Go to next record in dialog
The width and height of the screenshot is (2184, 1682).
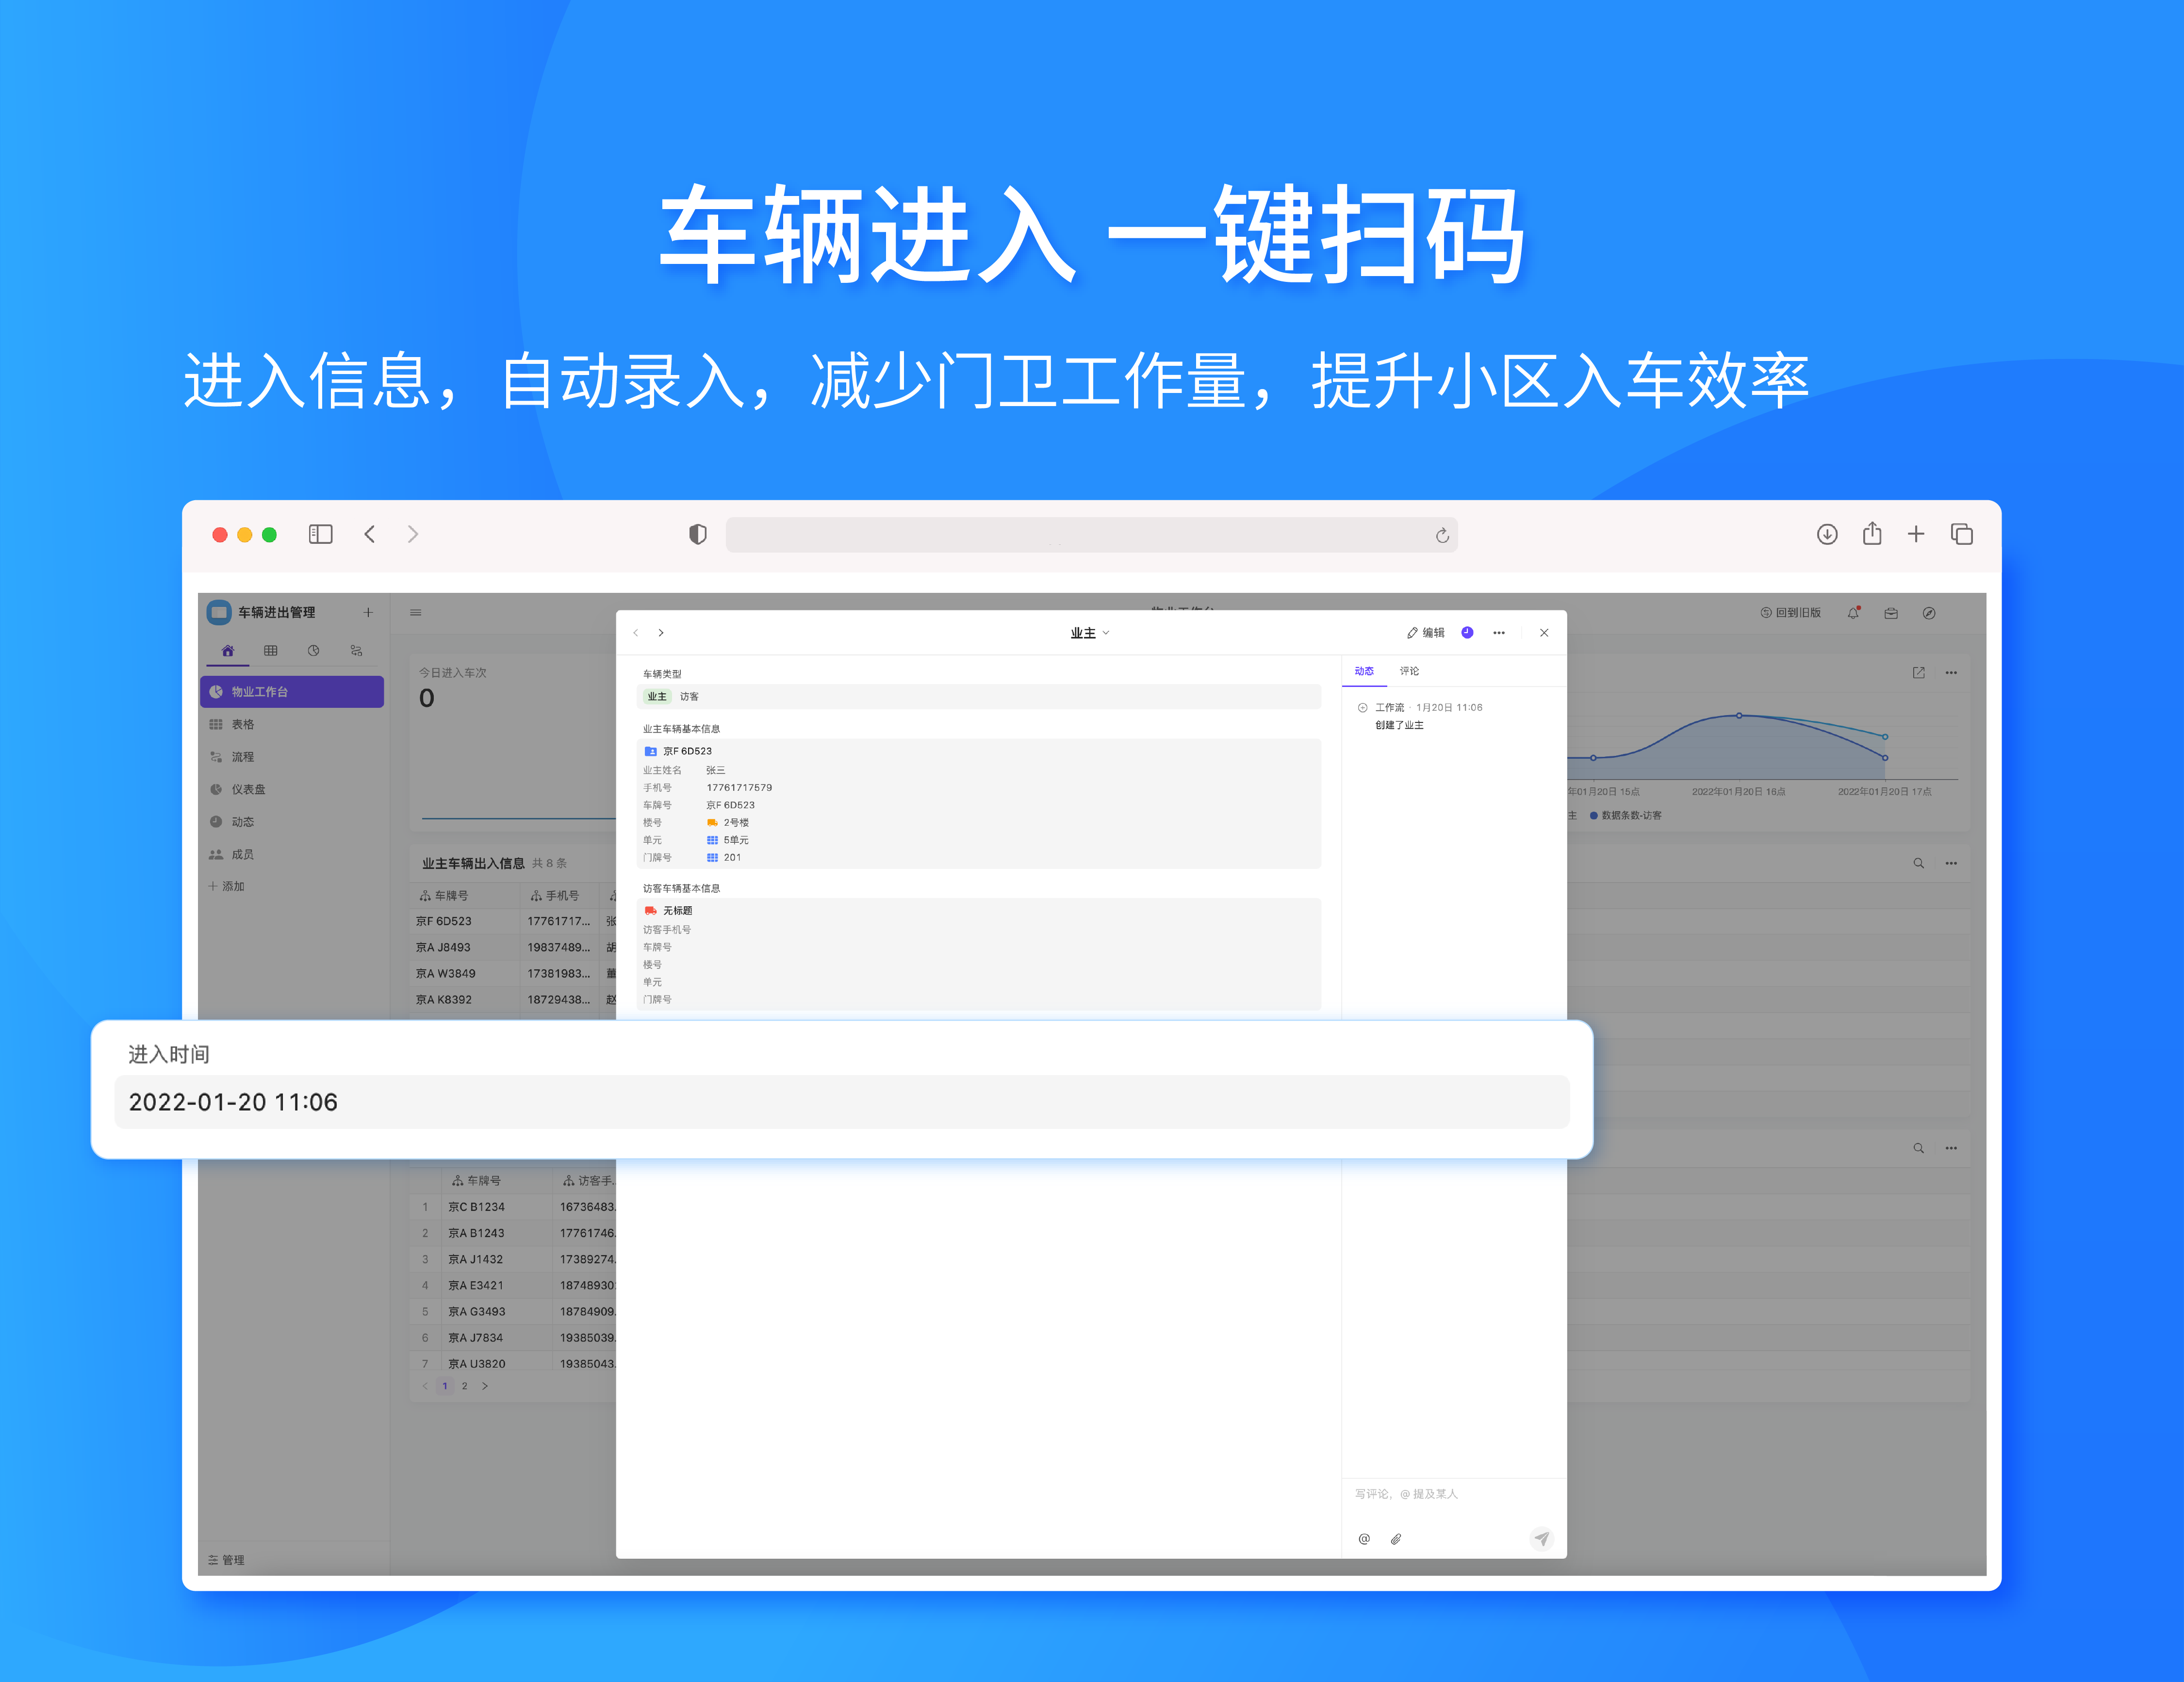661,632
